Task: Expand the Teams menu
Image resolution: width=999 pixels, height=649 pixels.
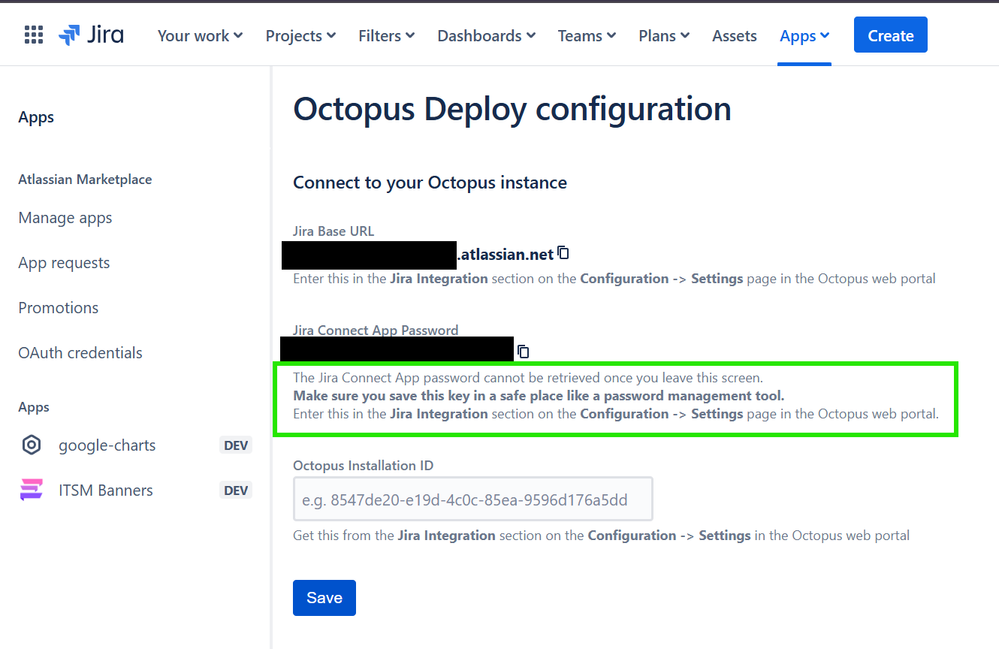Action: pyautogui.click(x=587, y=36)
